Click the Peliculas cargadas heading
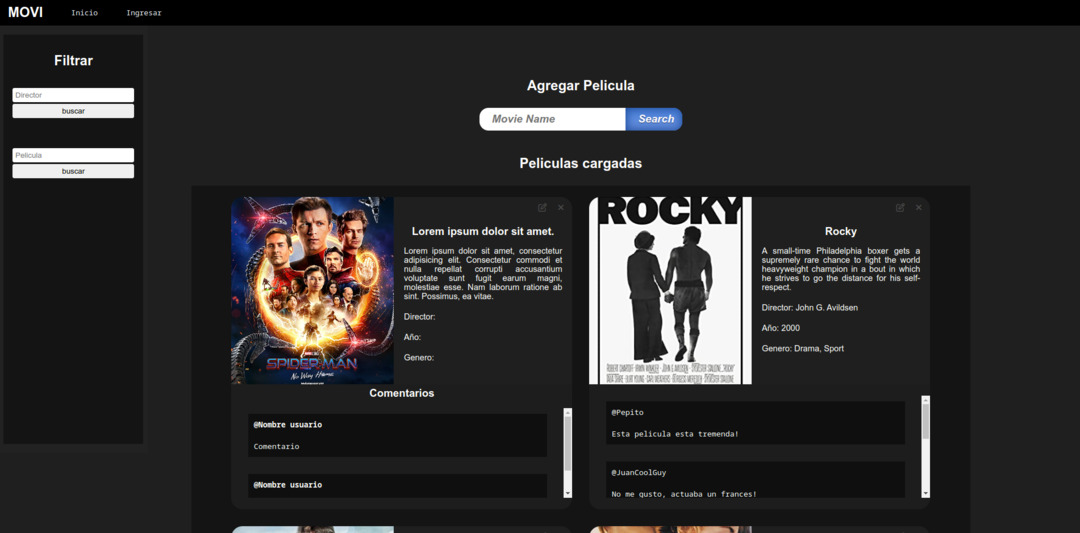The image size is (1080, 533). pyautogui.click(x=581, y=163)
